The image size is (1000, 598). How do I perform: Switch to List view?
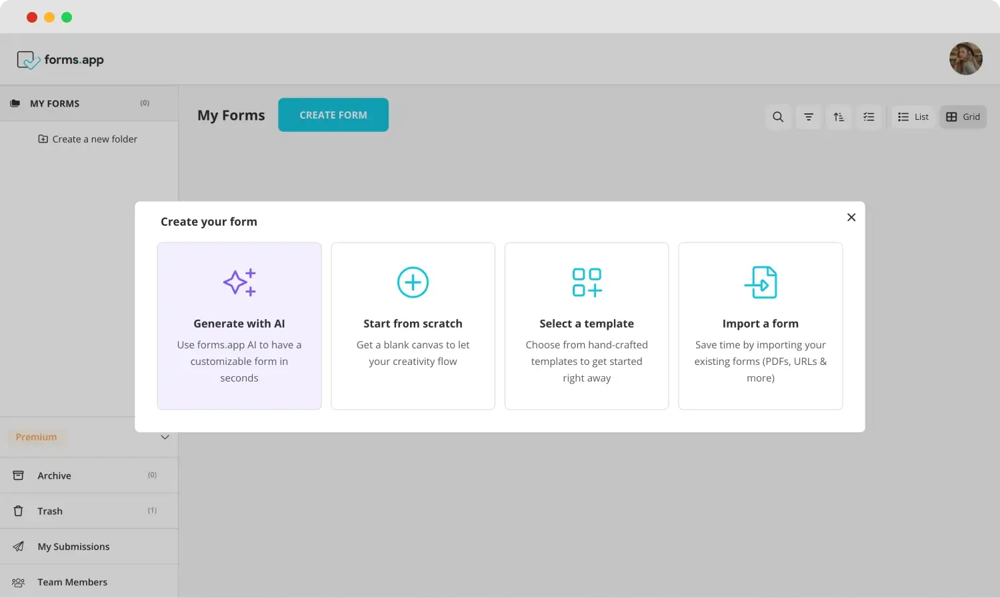(x=913, y=117)
